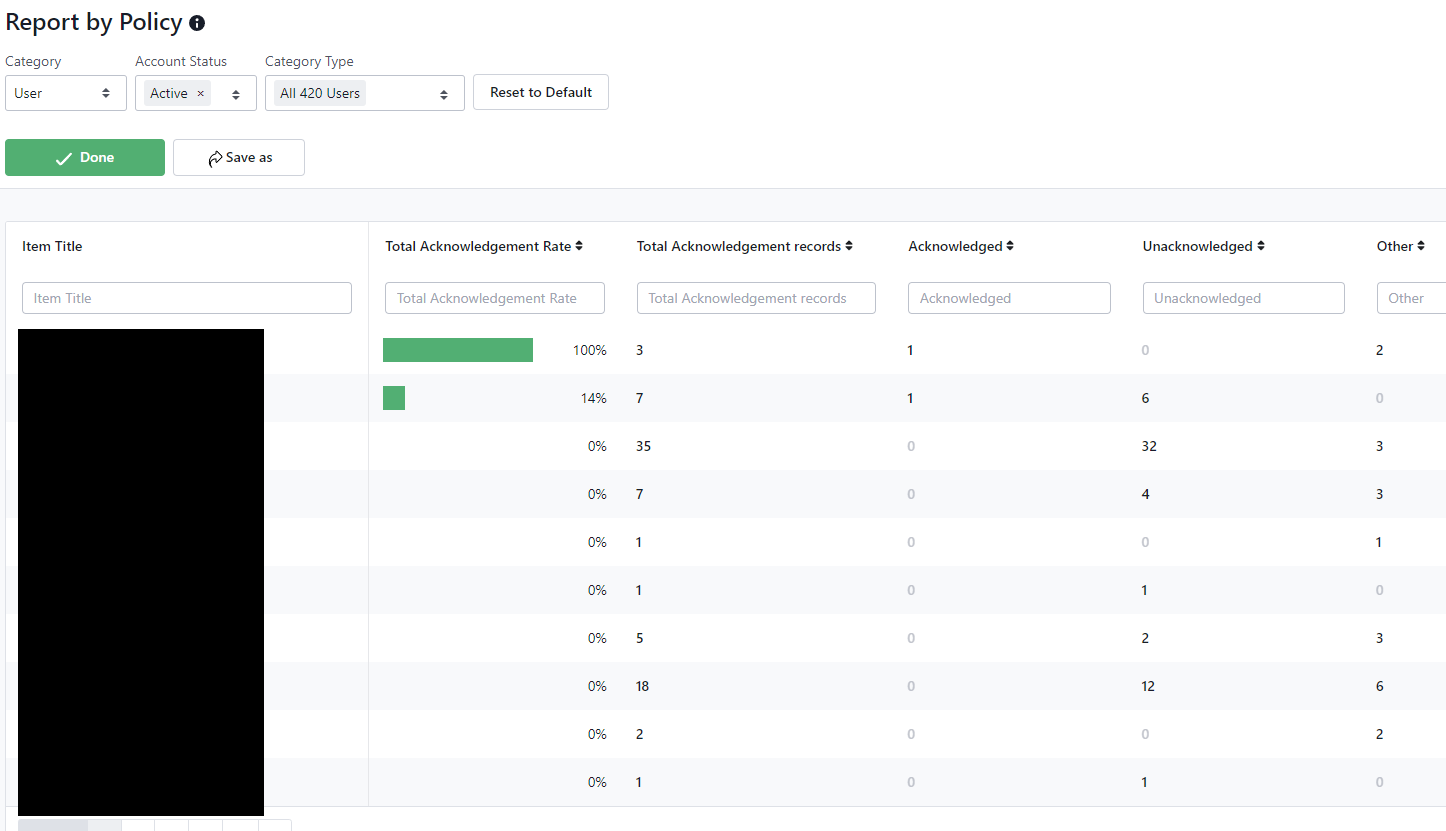Click the Total Acknowledgement records filter input
Image resolution: width=1446 pixels, height=831 pixels.
point(756,298)
